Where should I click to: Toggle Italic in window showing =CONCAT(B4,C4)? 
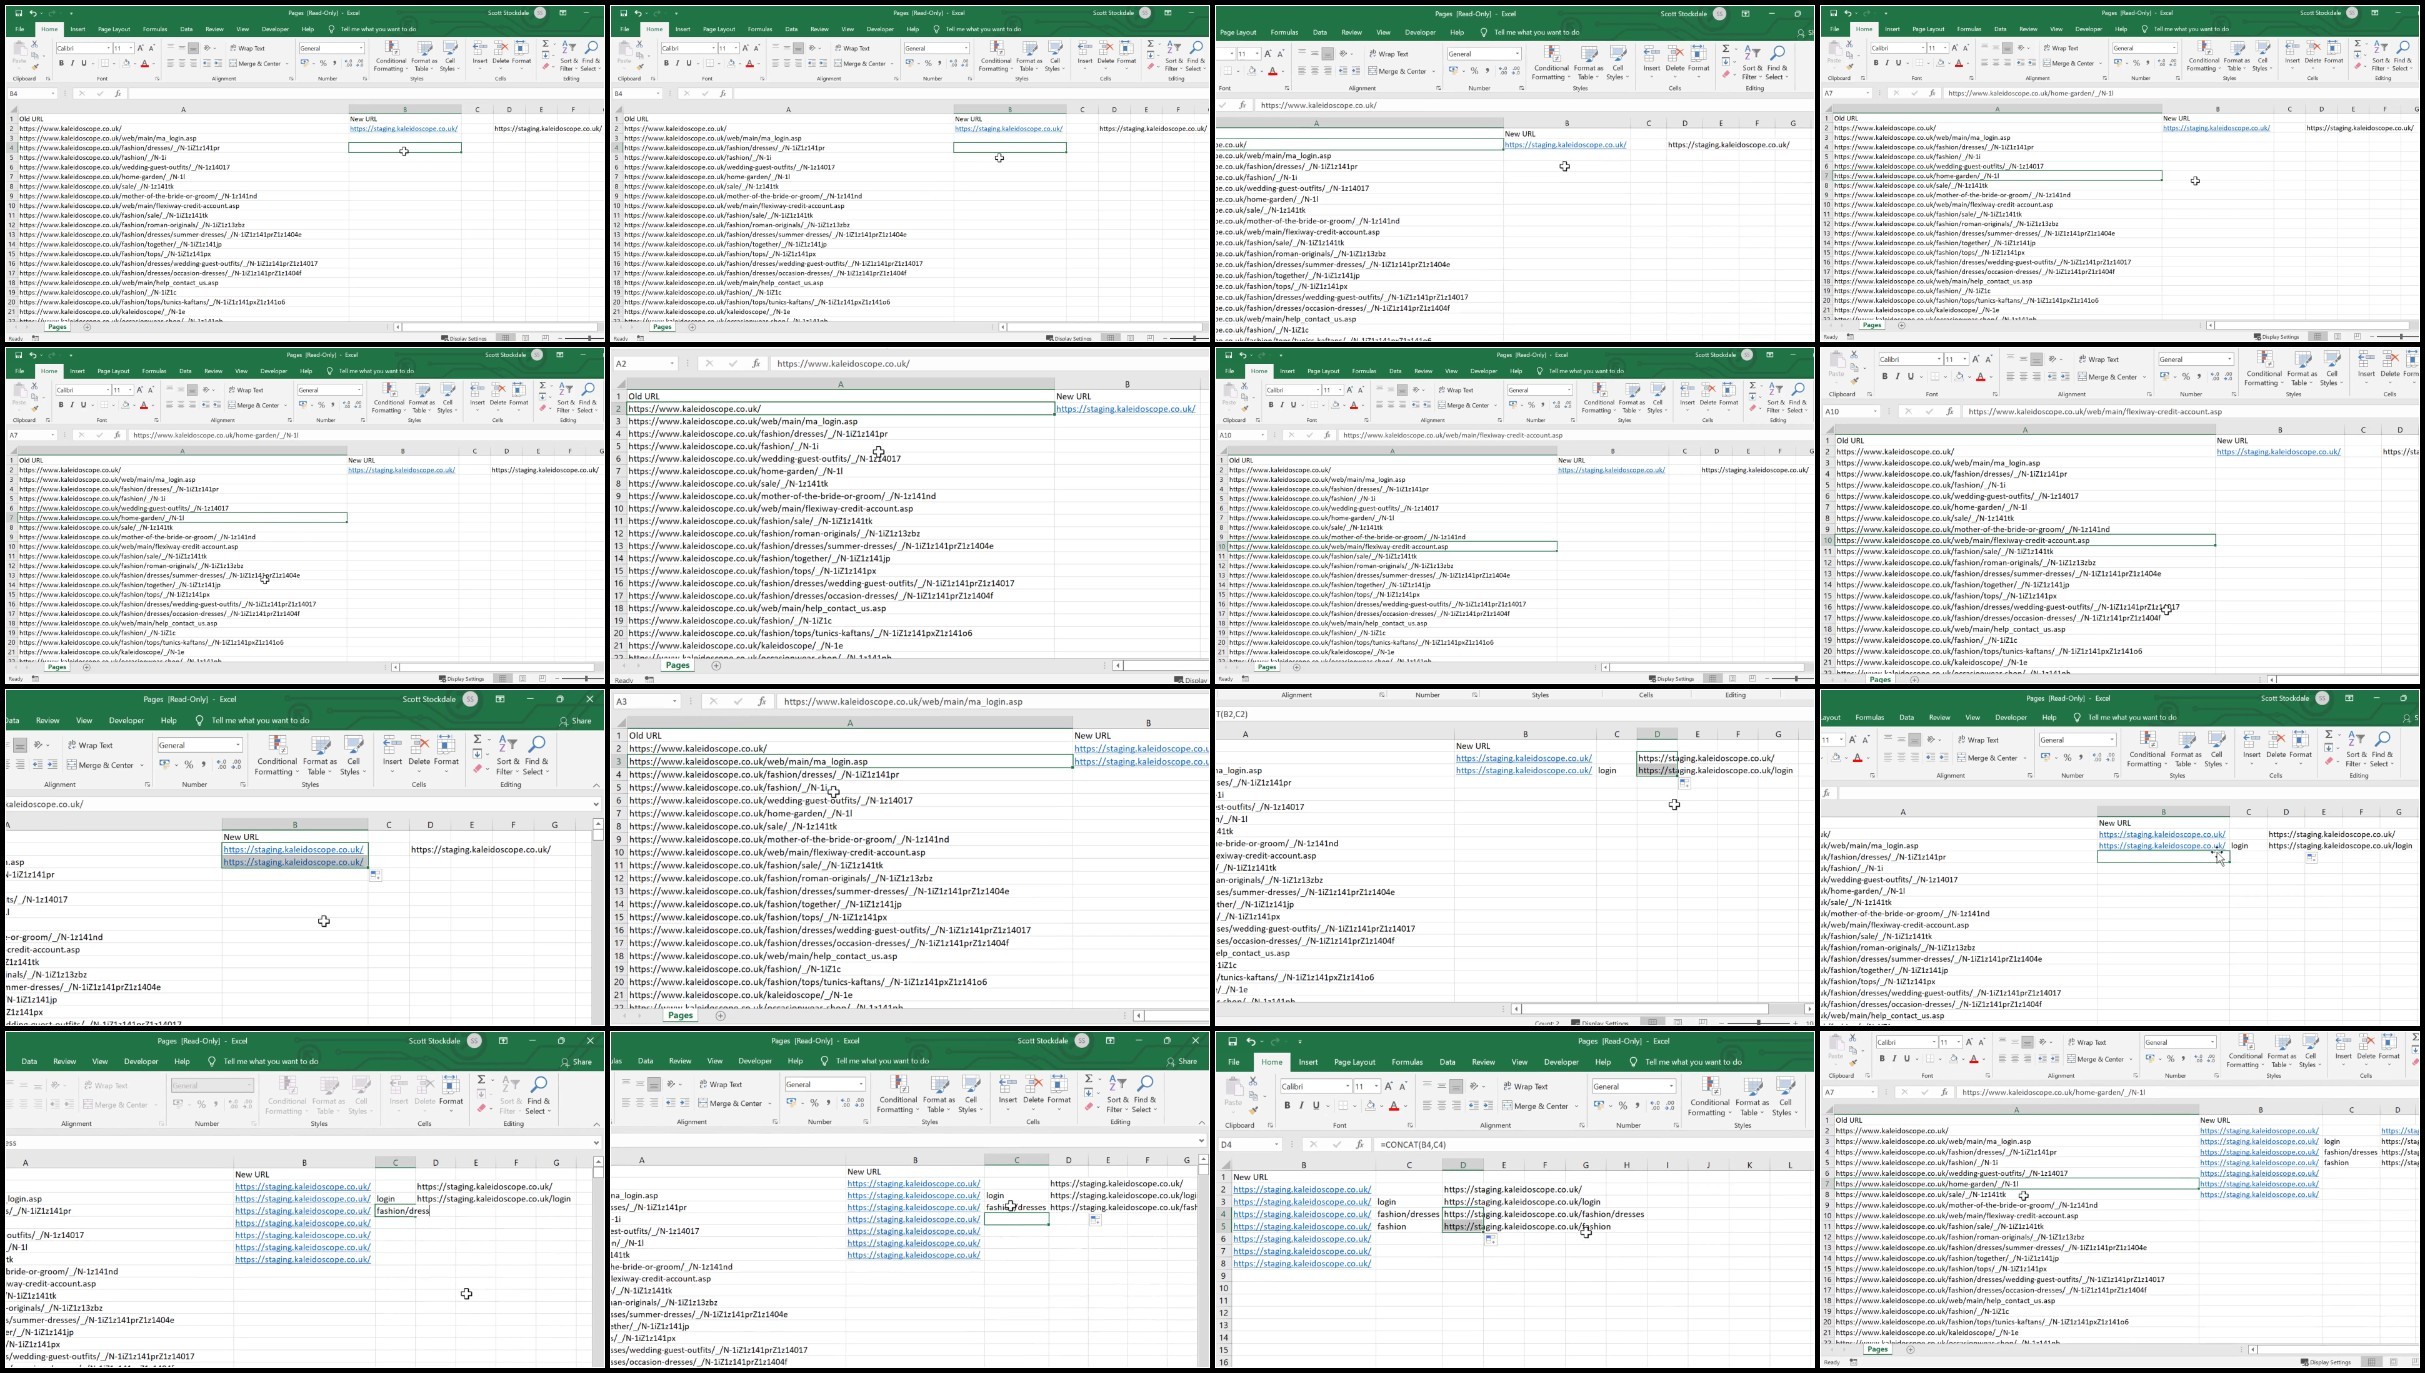(x=1301, y=1105)
